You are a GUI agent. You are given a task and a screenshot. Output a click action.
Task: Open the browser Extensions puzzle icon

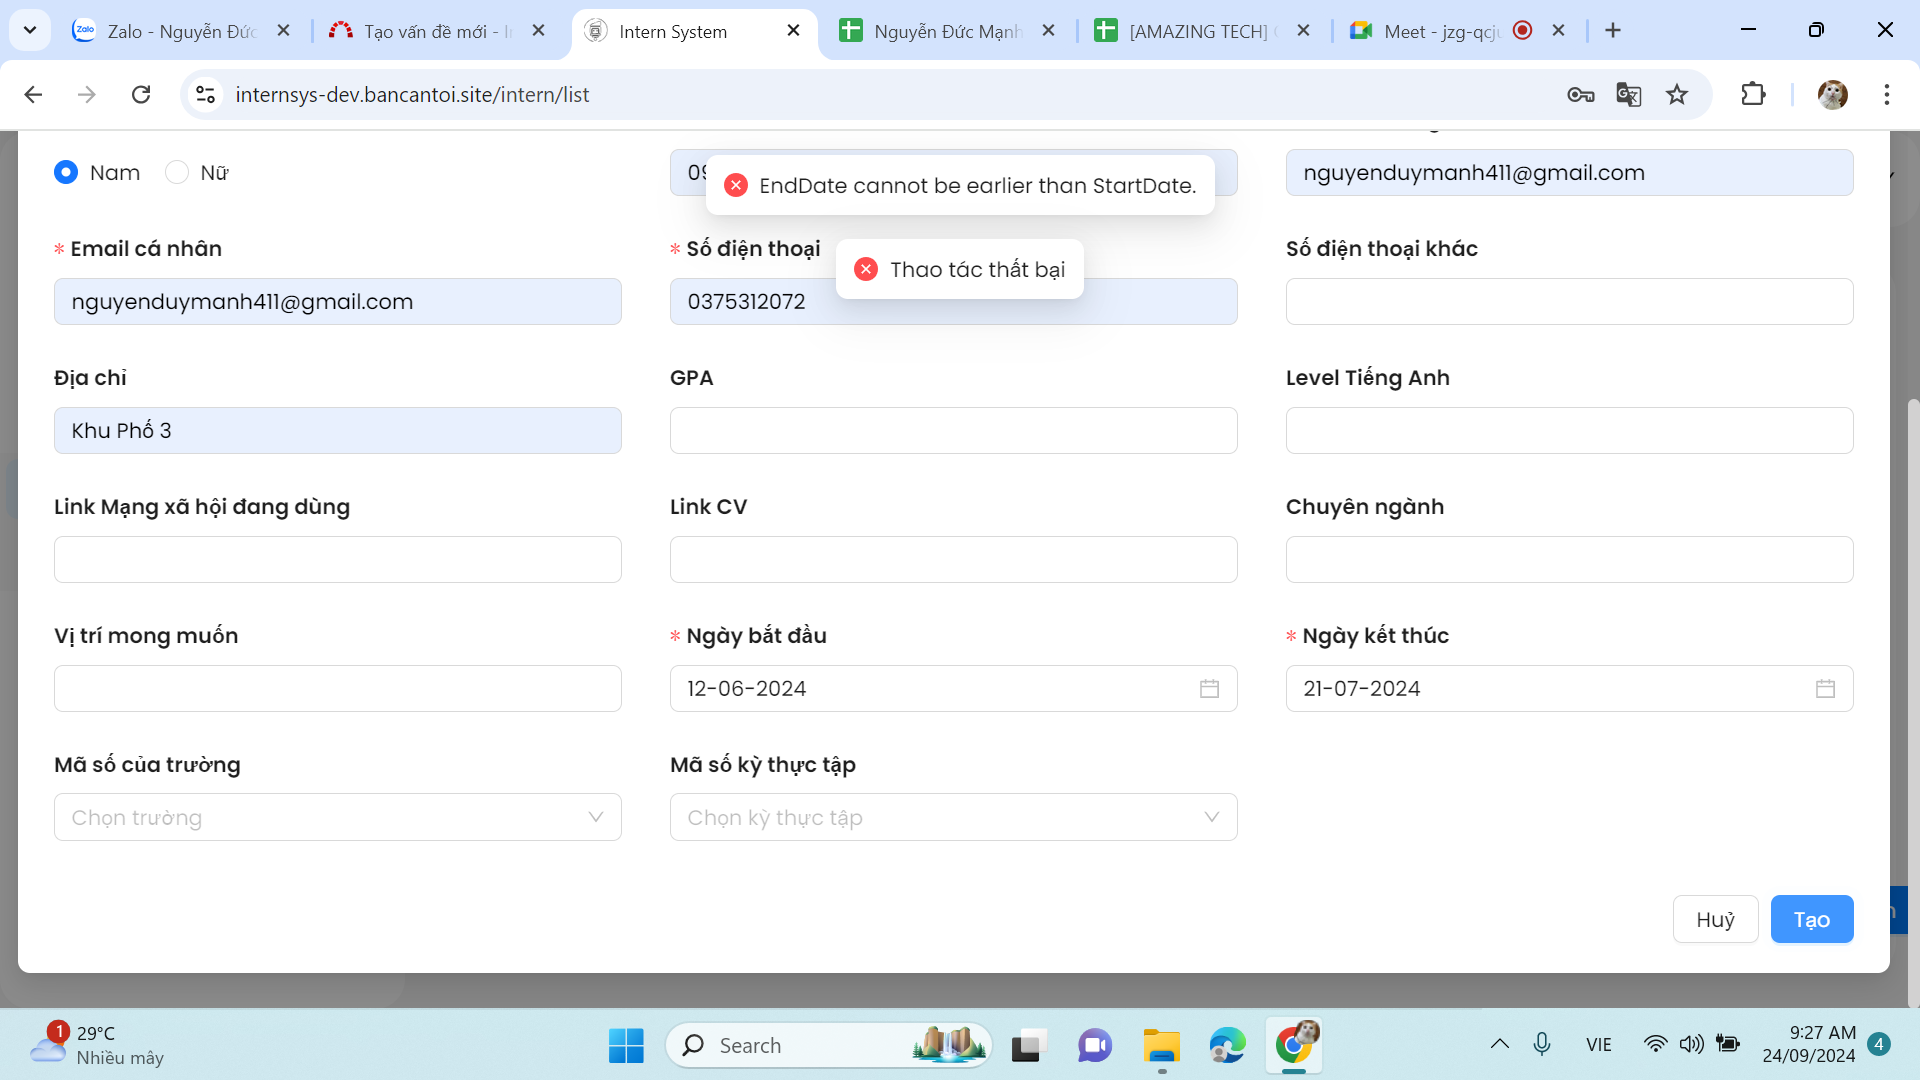tap(1753, 95)
